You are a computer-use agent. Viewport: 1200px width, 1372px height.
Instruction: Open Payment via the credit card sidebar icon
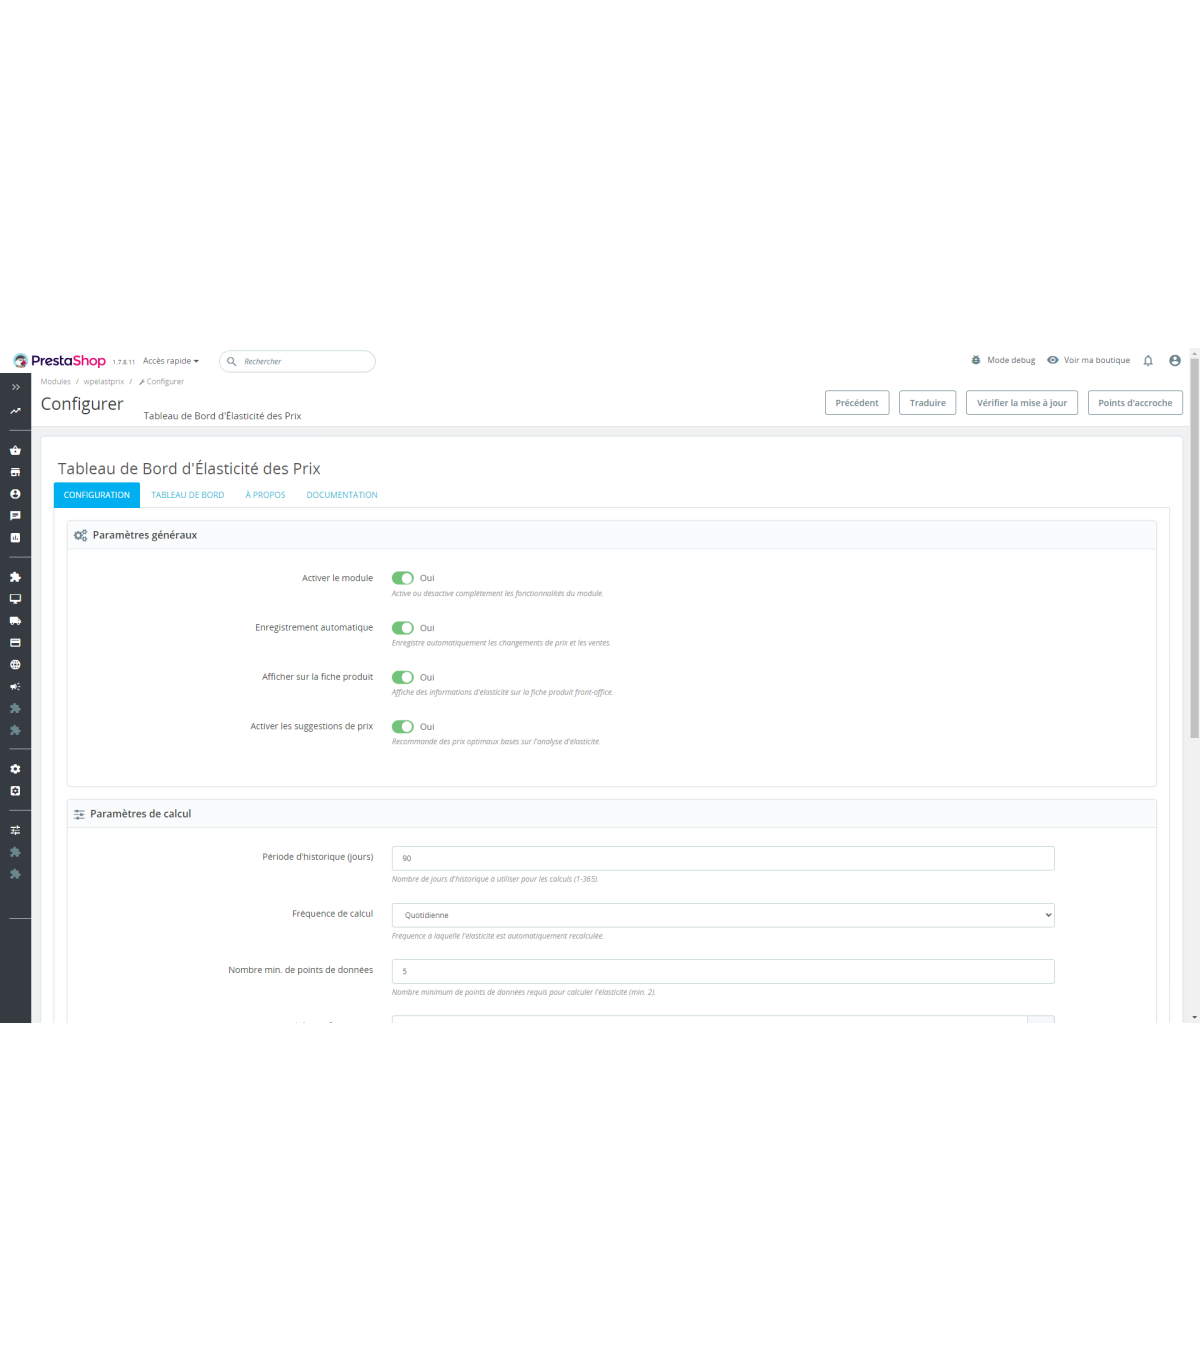[x=15, y=643]
